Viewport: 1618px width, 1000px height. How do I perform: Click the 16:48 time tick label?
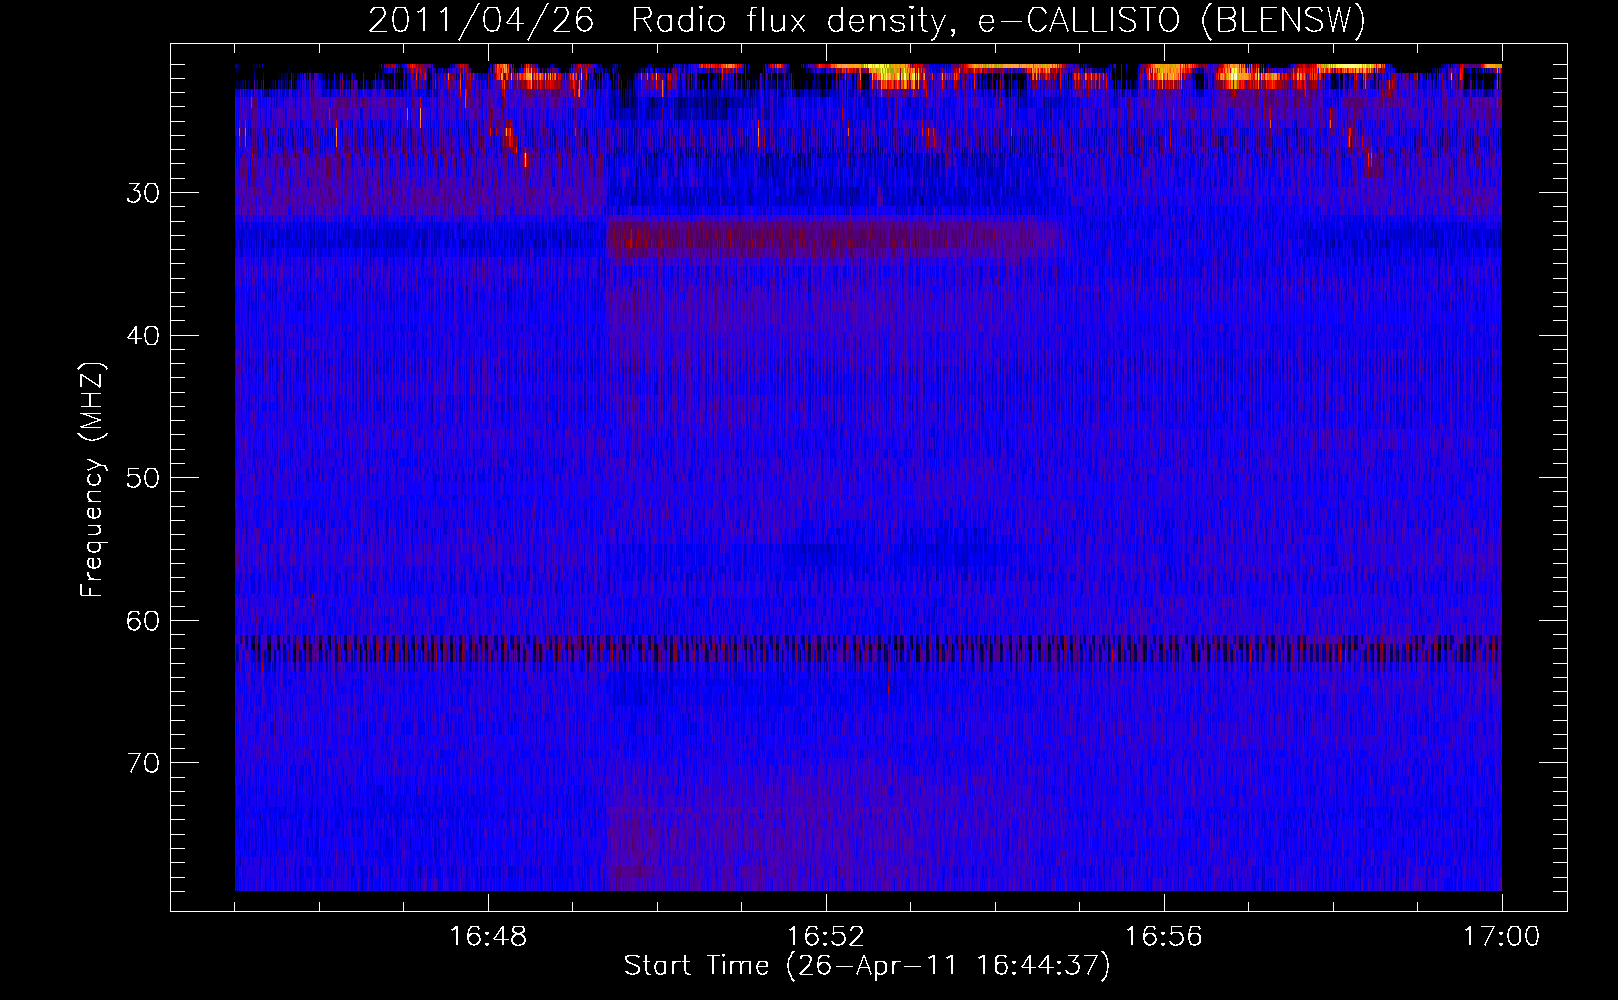[488, 937]
